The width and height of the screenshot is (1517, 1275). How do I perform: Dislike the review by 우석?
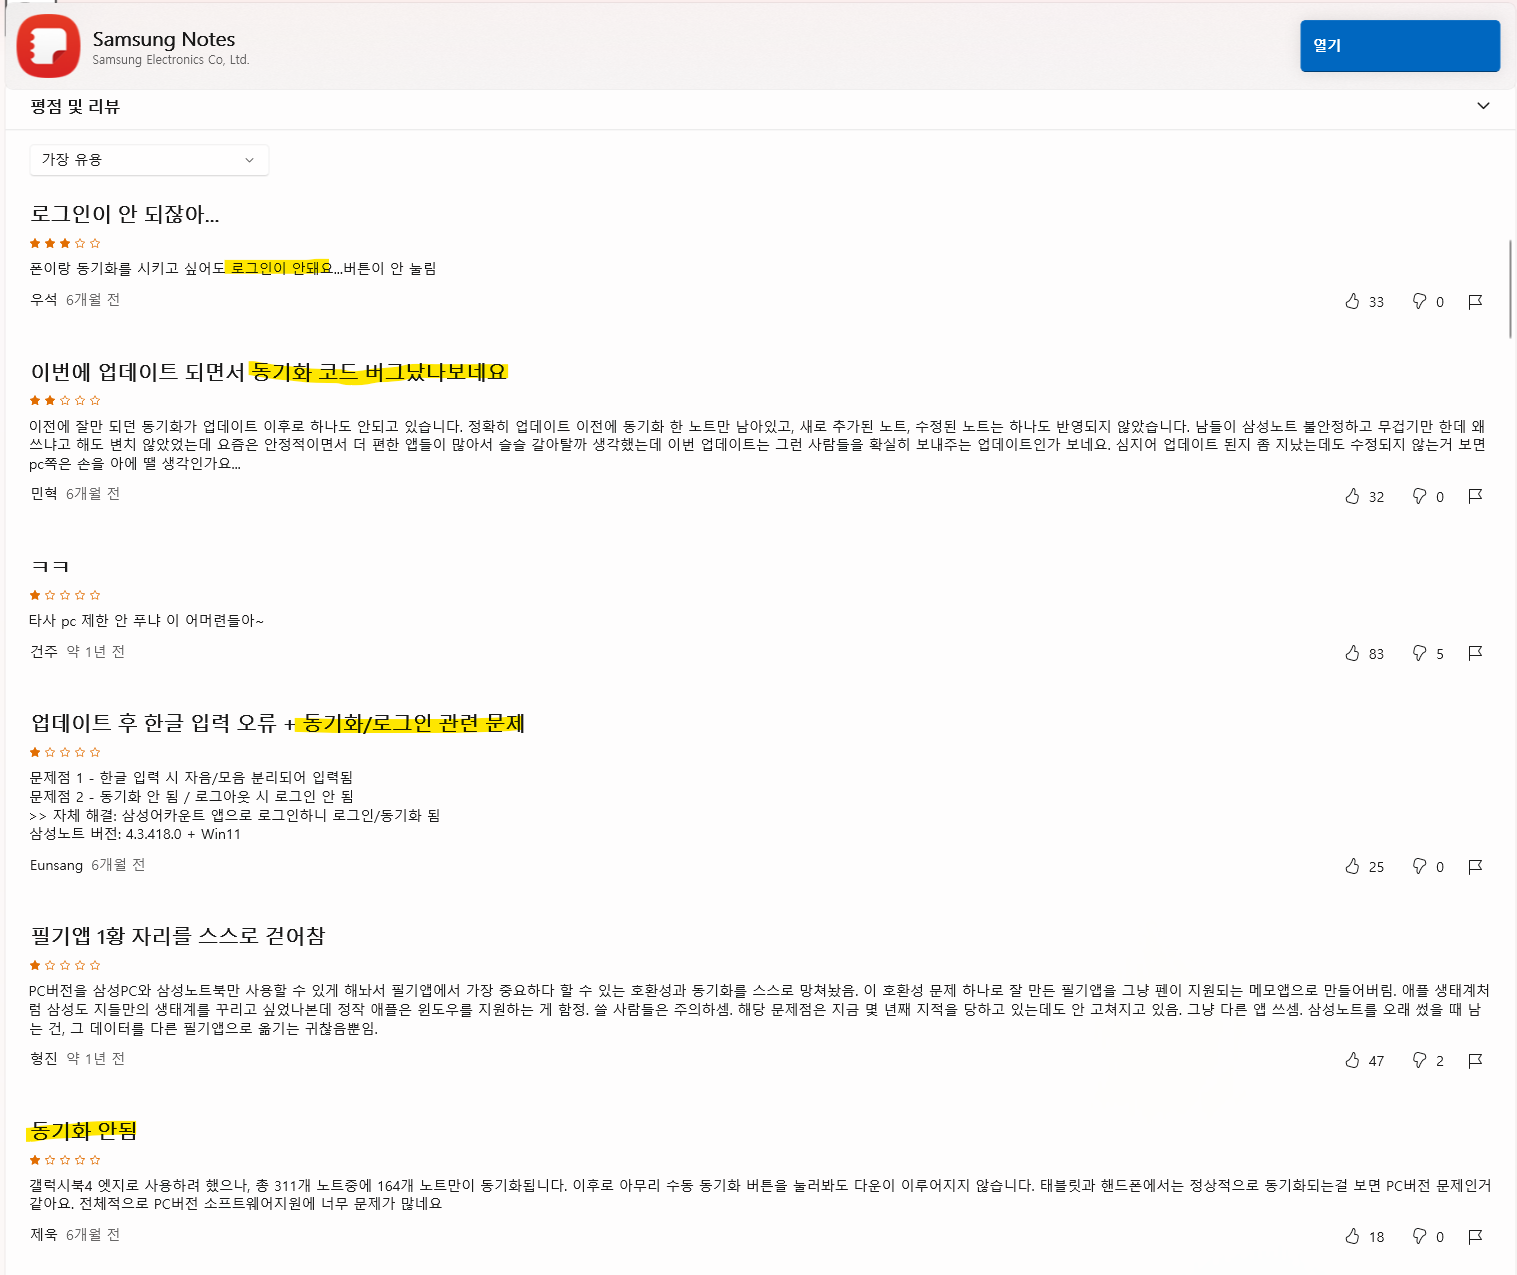(1419, 301)
